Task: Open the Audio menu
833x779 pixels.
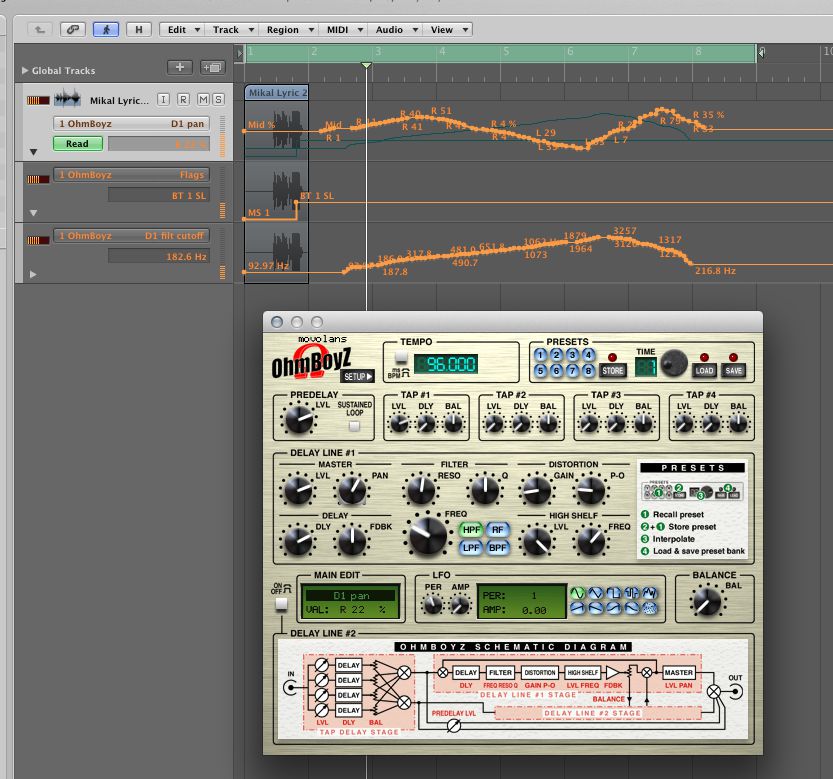Action: click(x=396, y=30)
